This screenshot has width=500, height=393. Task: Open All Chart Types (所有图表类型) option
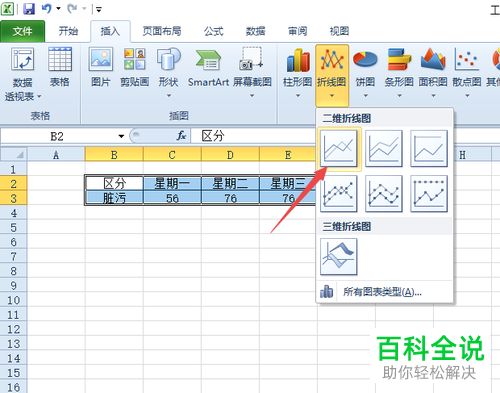384,292
